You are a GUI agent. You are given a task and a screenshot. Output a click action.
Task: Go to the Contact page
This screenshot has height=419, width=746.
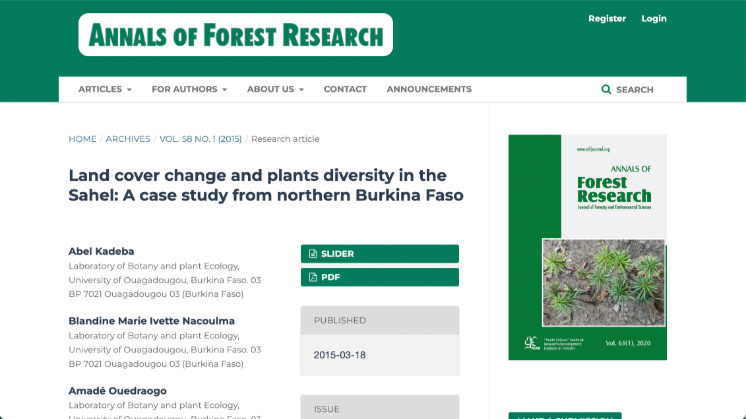[345, 89]
